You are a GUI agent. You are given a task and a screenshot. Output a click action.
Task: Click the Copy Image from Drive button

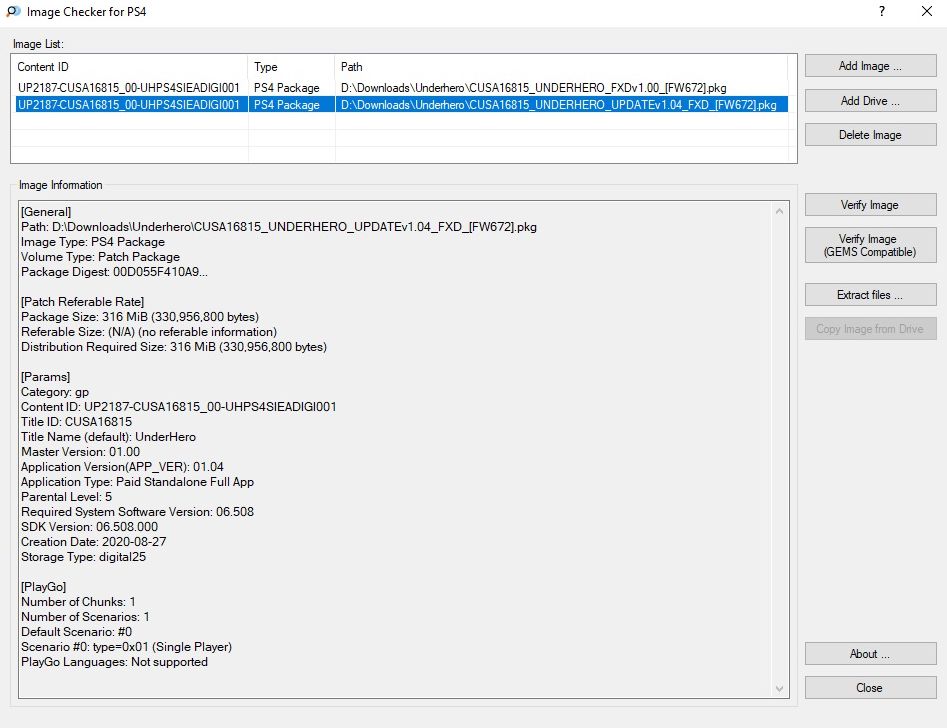870,329
